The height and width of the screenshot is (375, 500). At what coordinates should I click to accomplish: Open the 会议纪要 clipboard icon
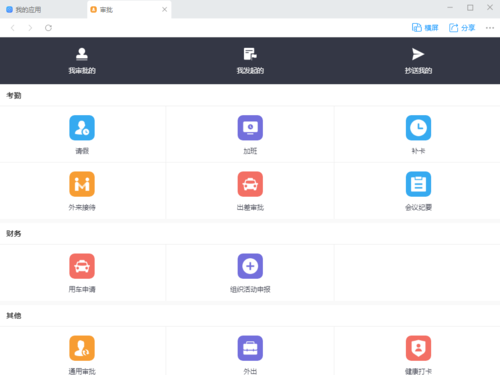tap(418, 184)
